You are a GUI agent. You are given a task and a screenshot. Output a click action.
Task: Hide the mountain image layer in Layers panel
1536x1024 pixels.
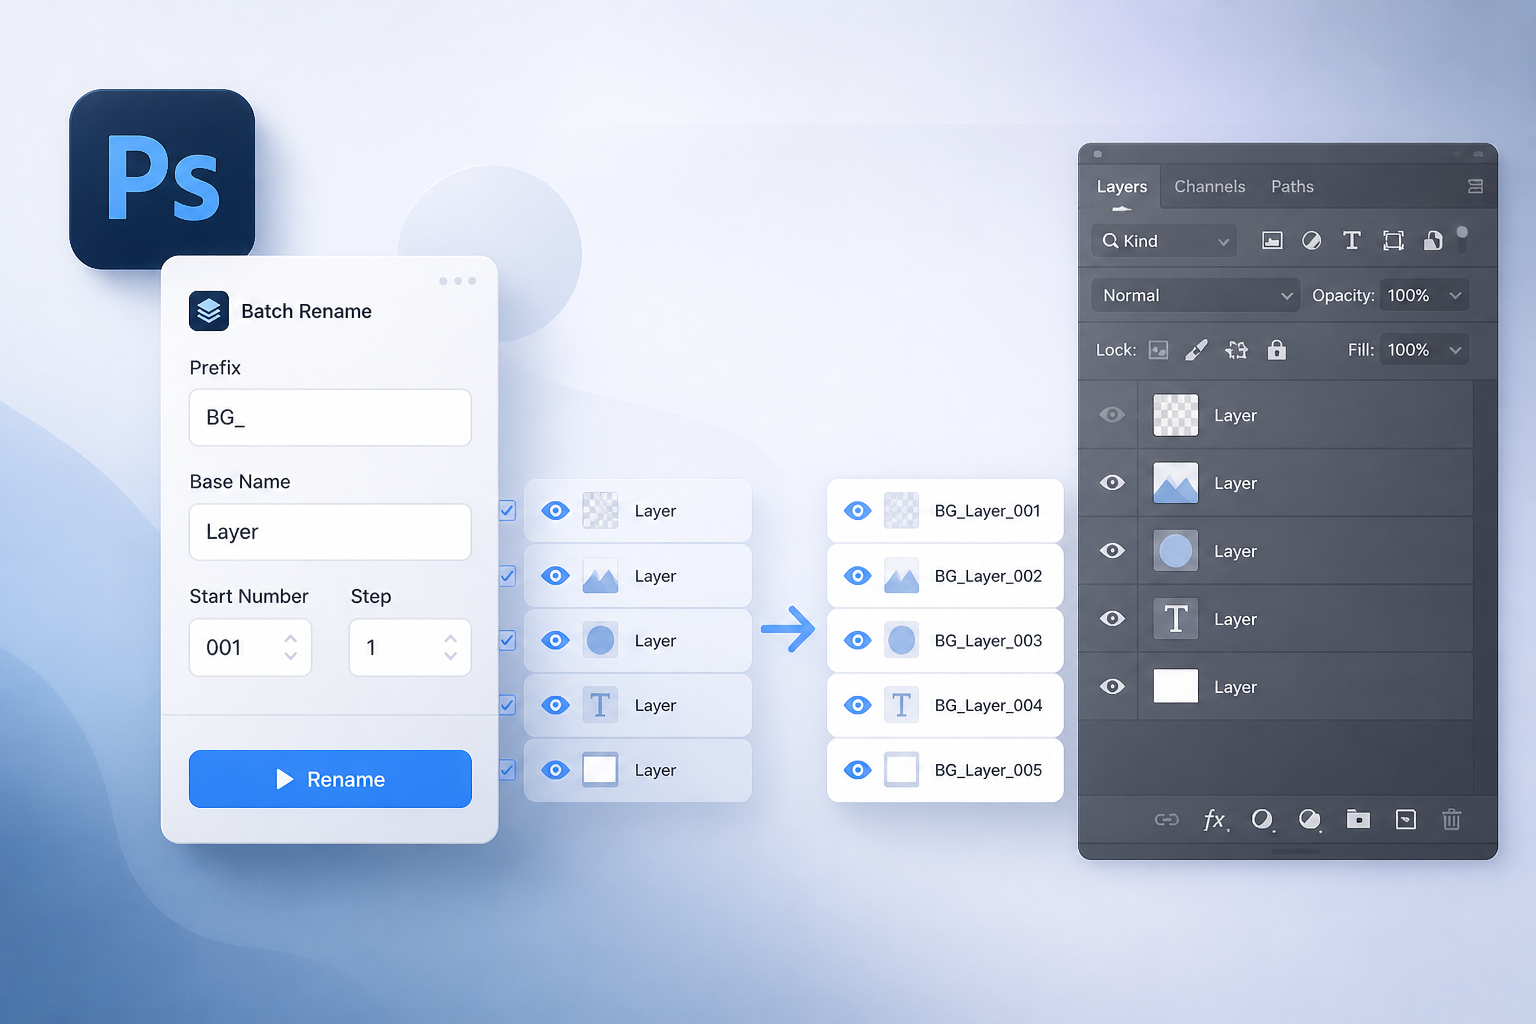click(x=1112, y=483)
